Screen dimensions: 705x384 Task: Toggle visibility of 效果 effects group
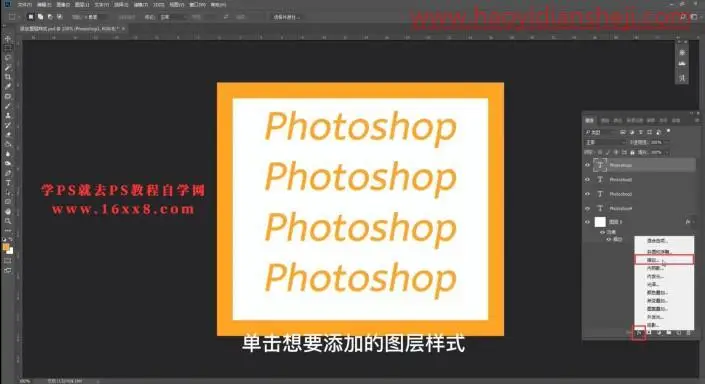click(x=602, y=232)
